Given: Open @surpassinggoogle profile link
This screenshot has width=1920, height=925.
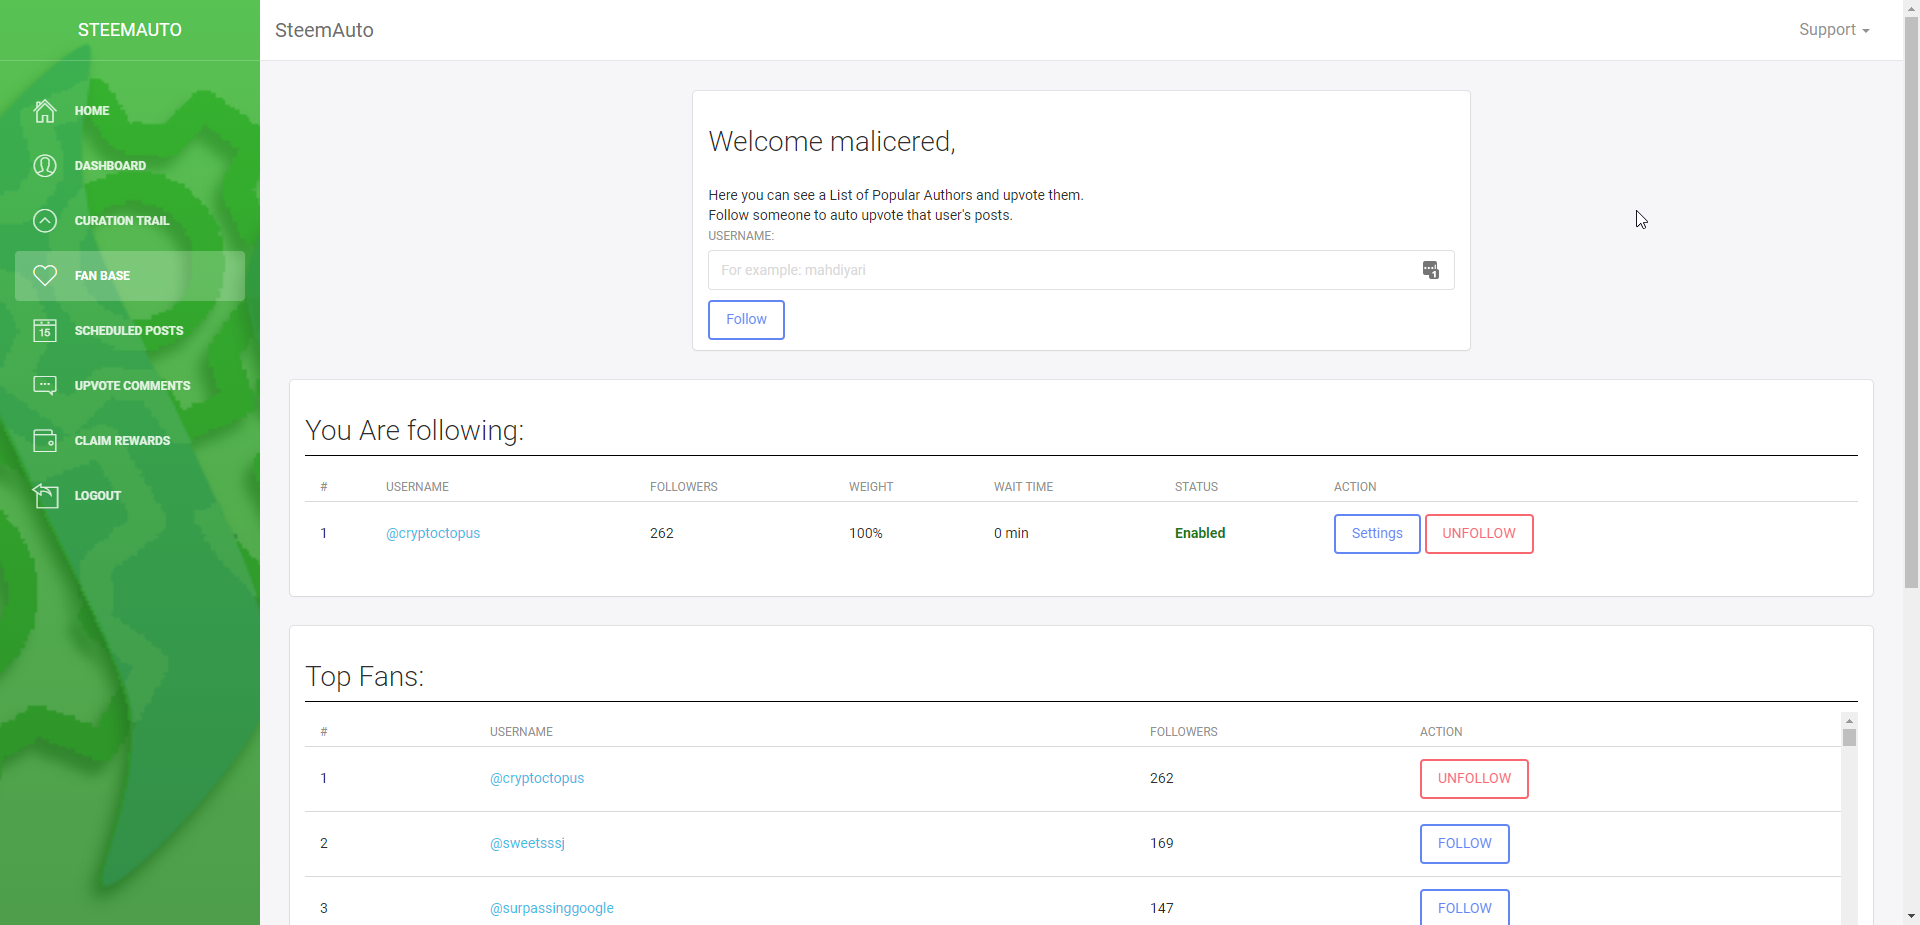Looking at the screenshot, I should pos(552,908).
